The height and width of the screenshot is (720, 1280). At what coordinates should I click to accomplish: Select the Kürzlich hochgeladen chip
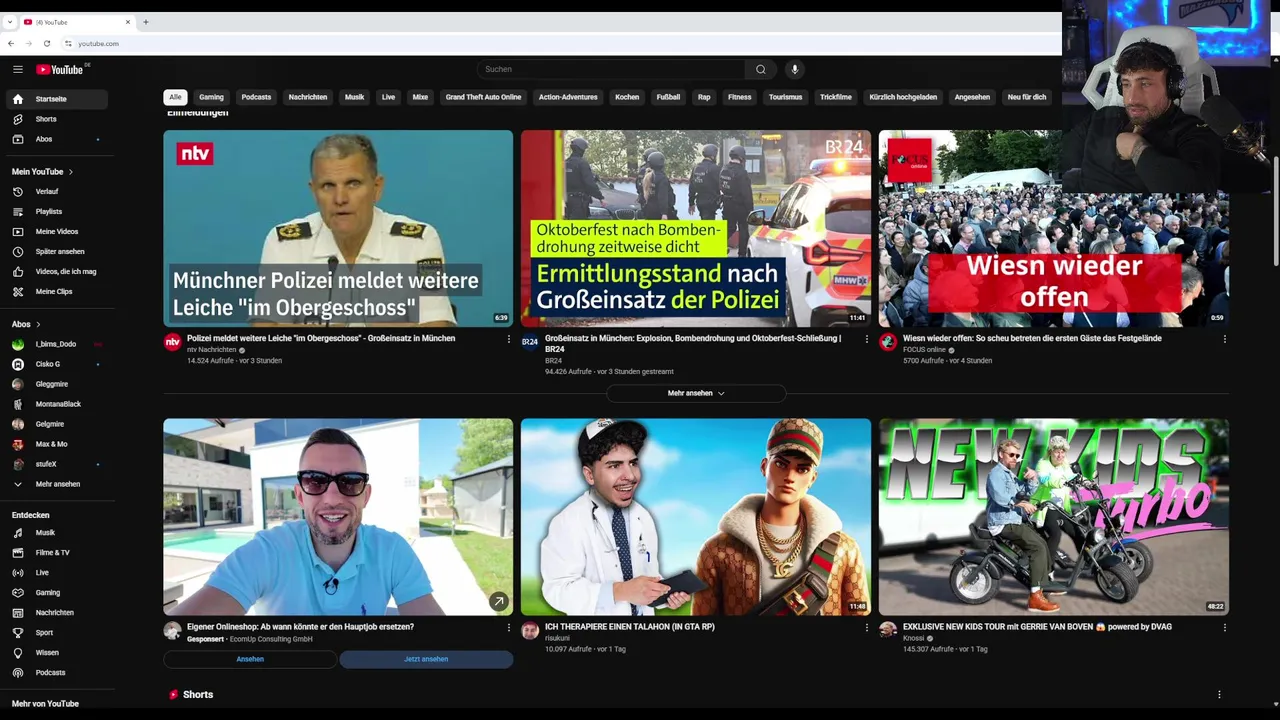point(903,97)
